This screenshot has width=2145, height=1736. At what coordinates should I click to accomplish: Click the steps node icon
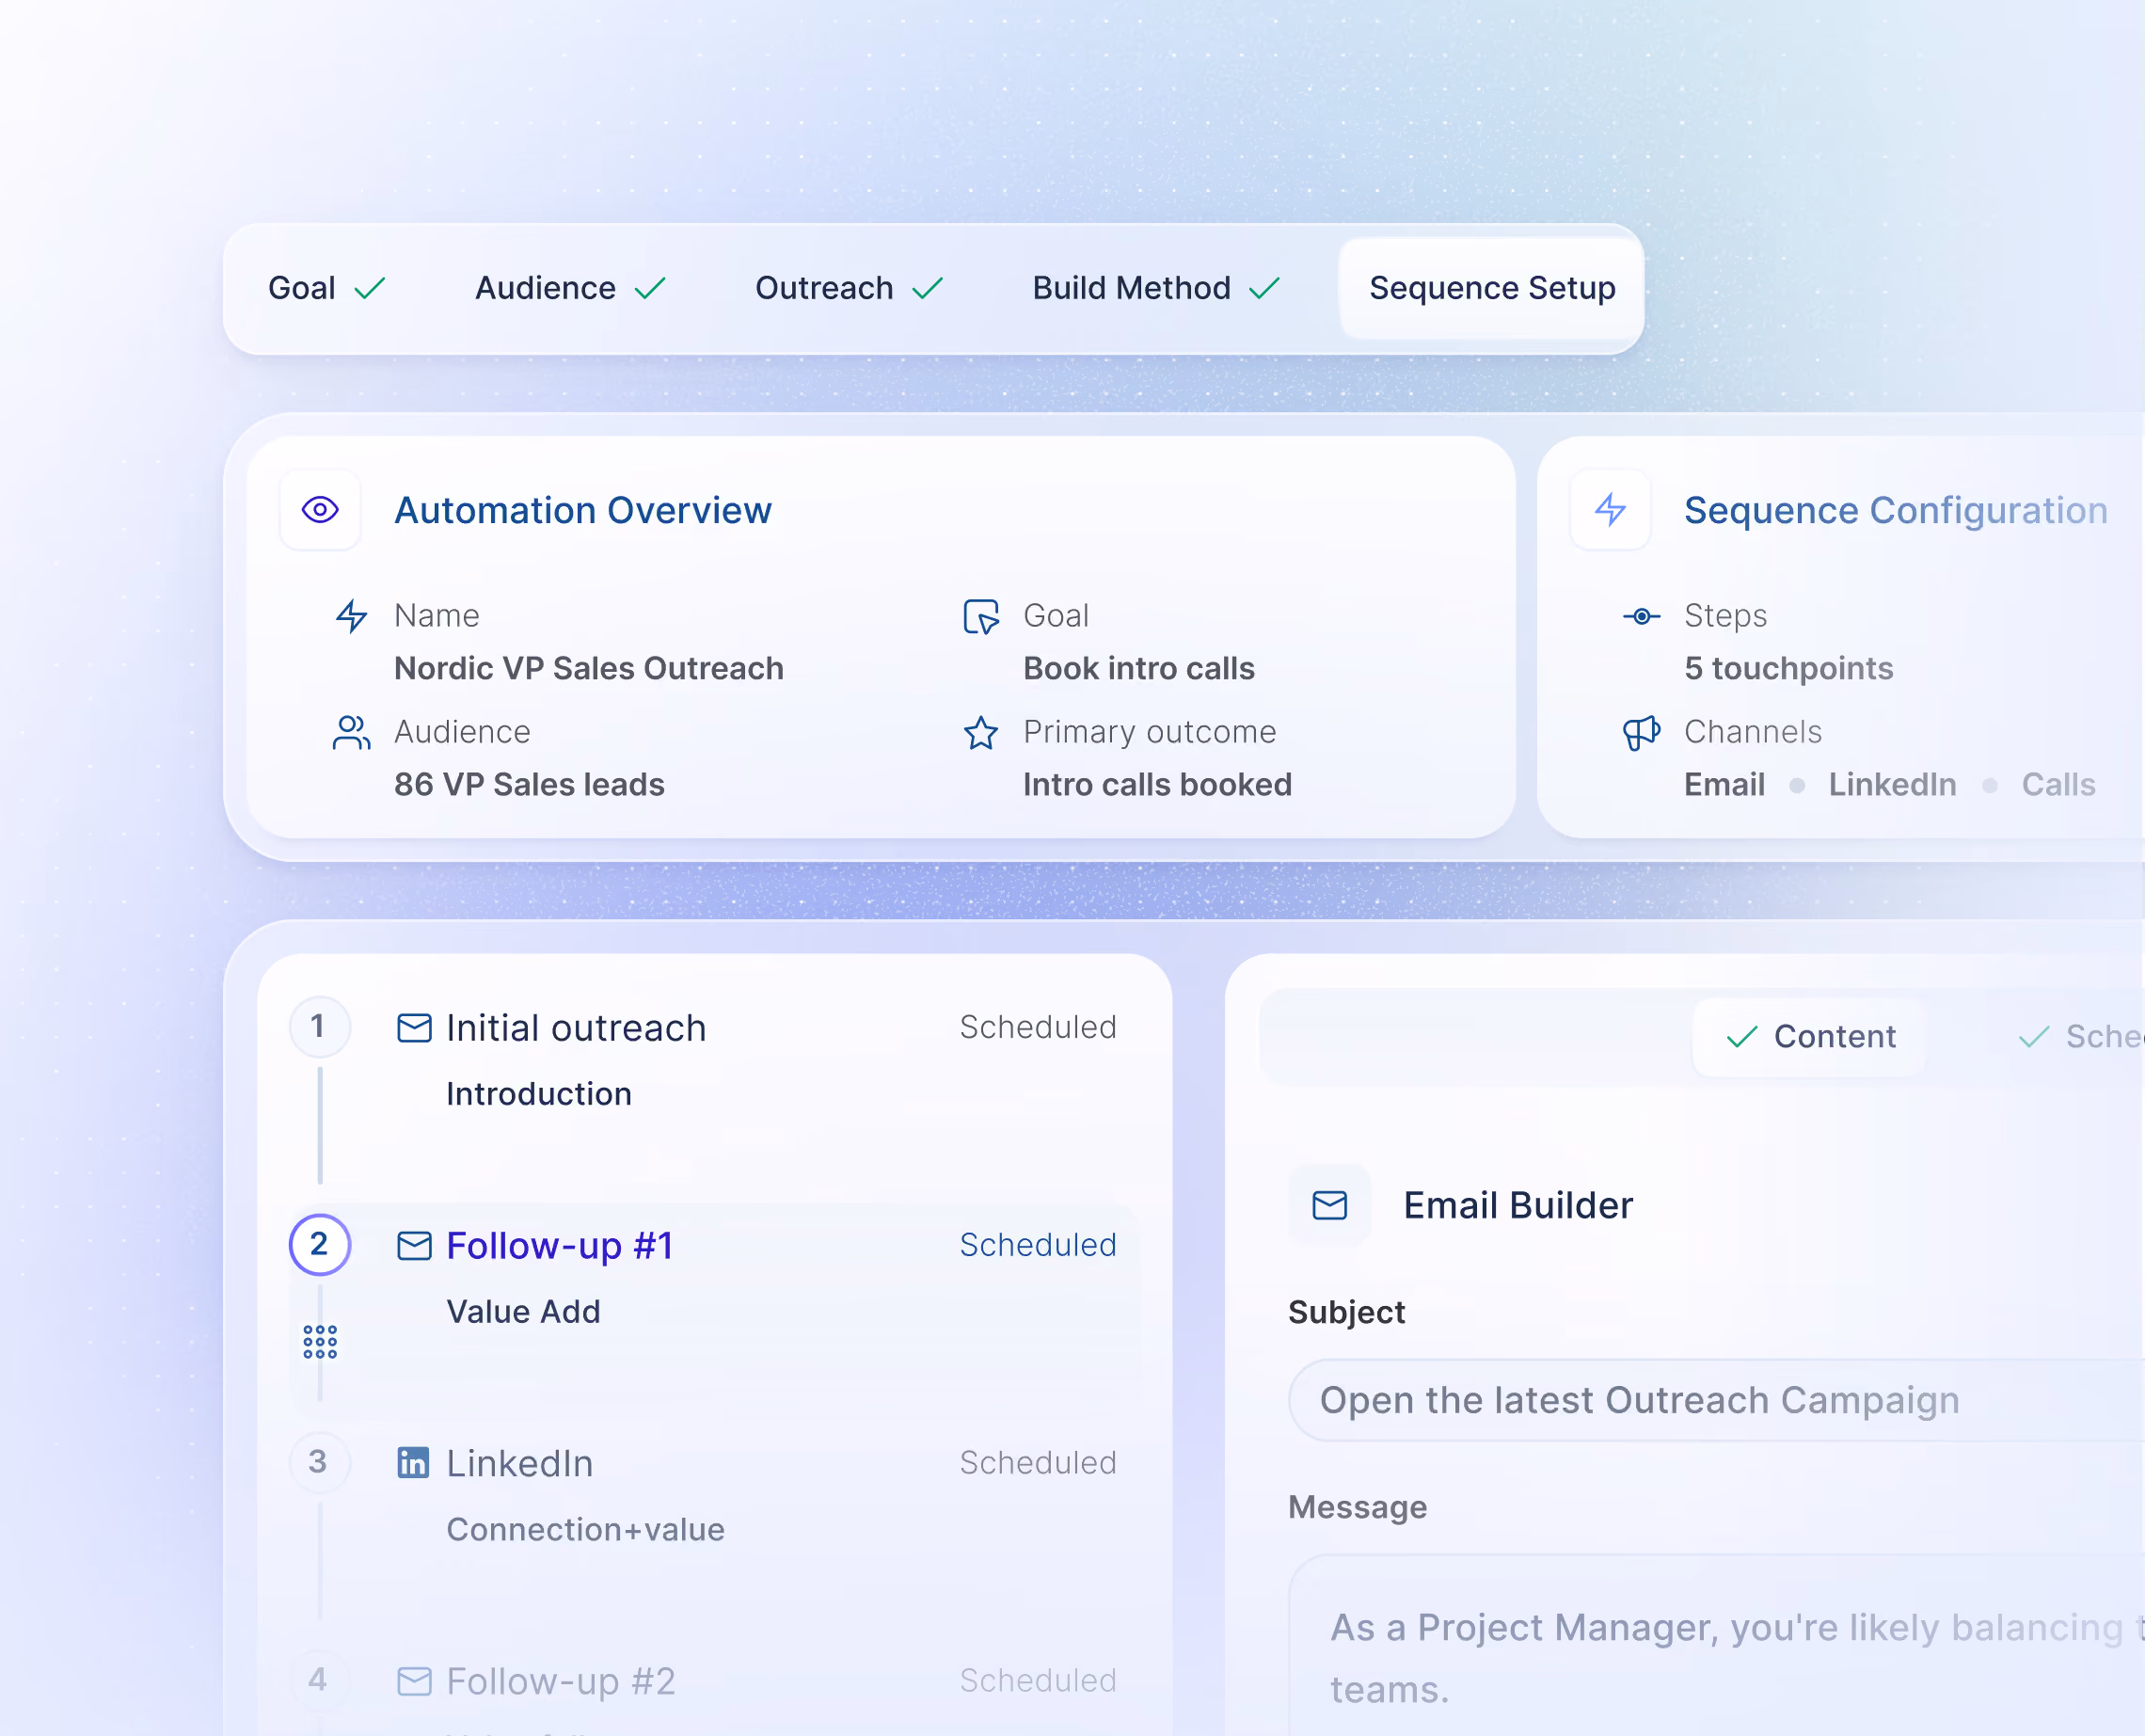(1641, 616)
